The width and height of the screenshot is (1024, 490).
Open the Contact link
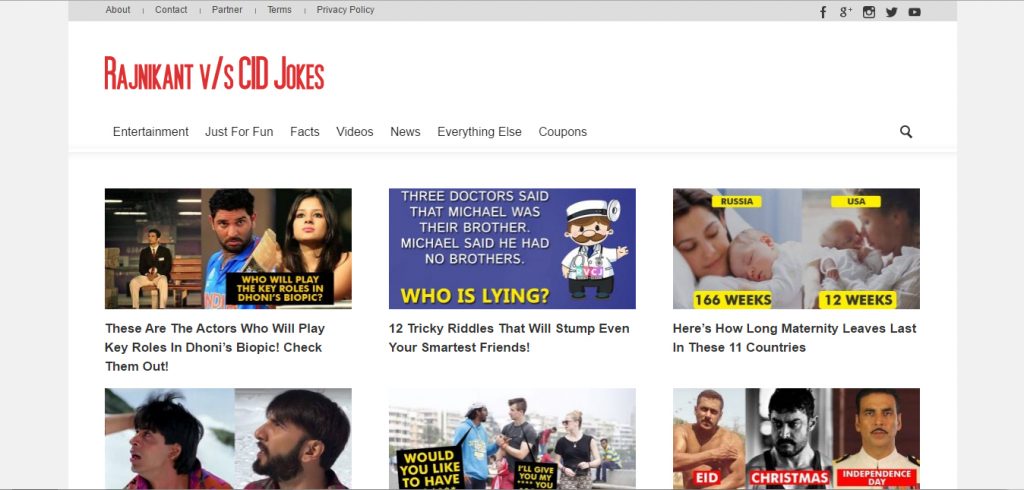pyautogui.click(x=171, y=10)
